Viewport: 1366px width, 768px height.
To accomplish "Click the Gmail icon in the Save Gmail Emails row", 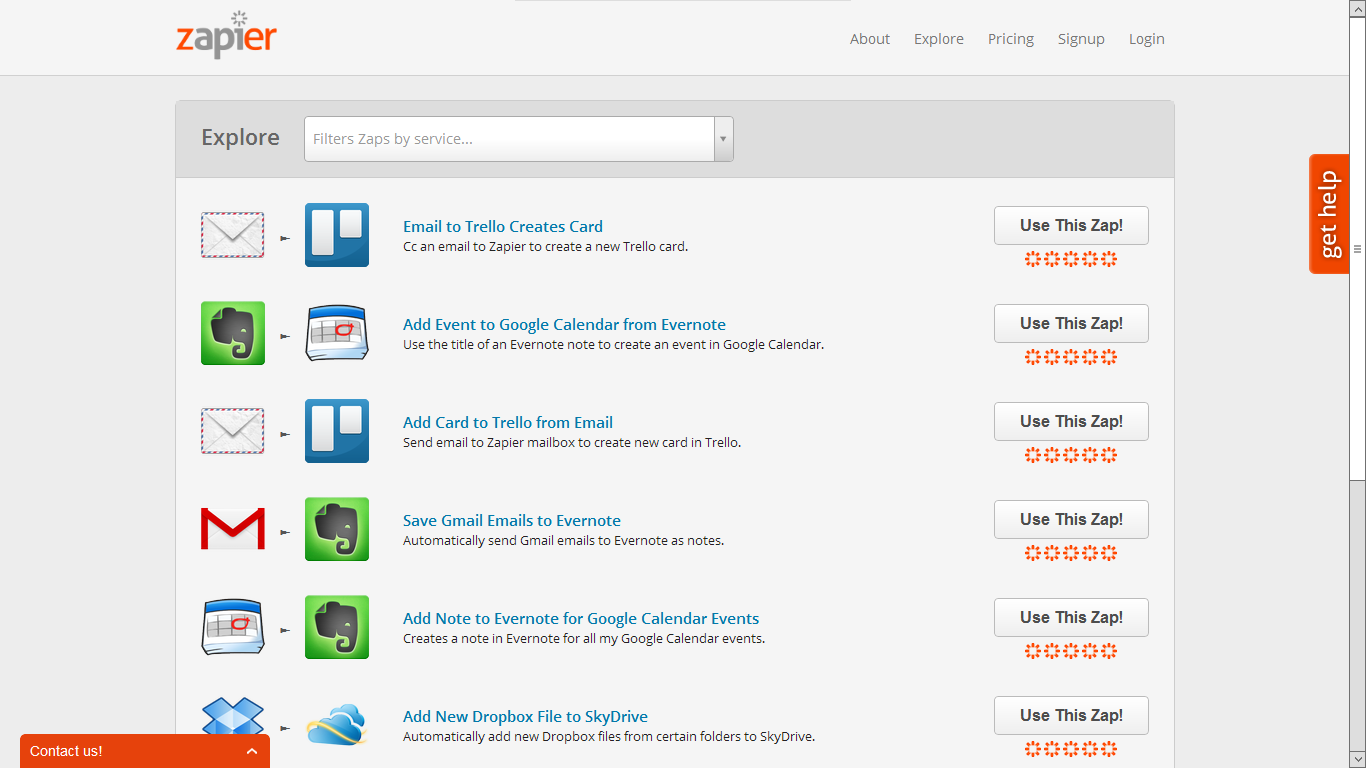I will (233, 529).
